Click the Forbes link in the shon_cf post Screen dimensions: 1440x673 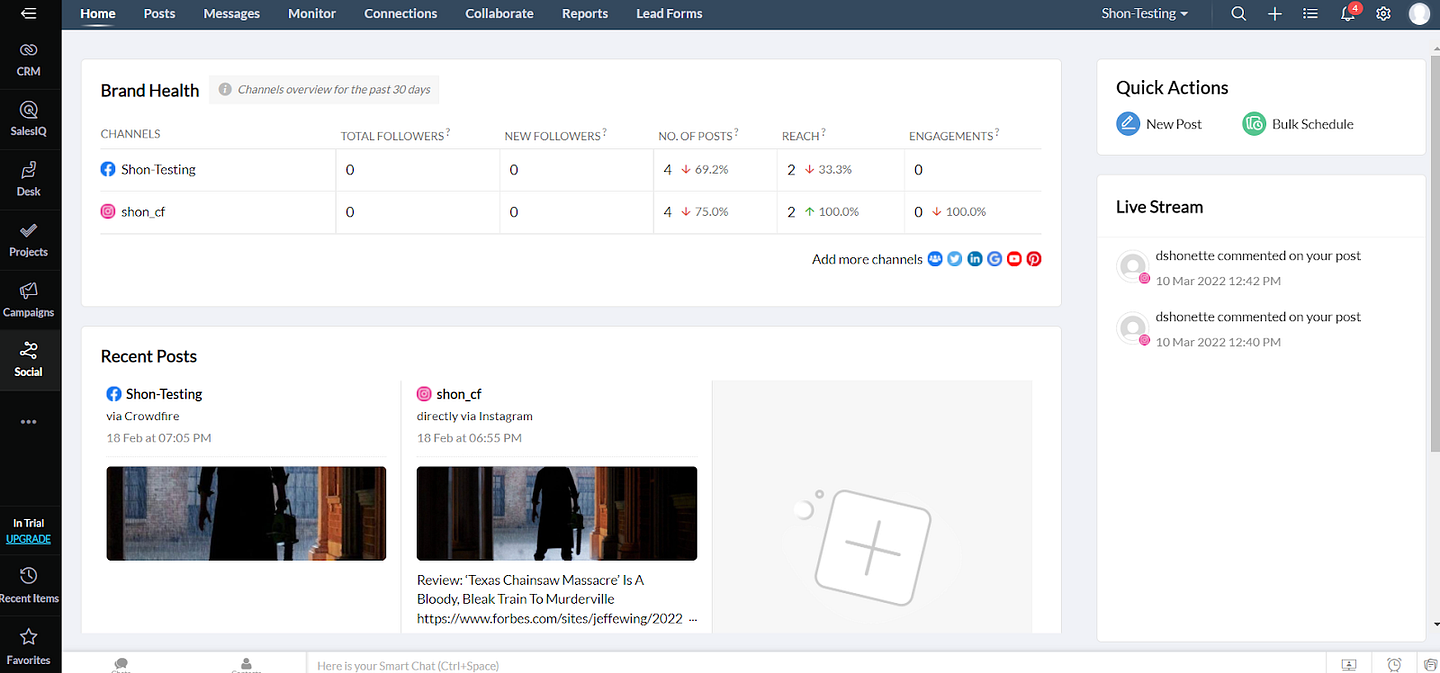[550, 619]
